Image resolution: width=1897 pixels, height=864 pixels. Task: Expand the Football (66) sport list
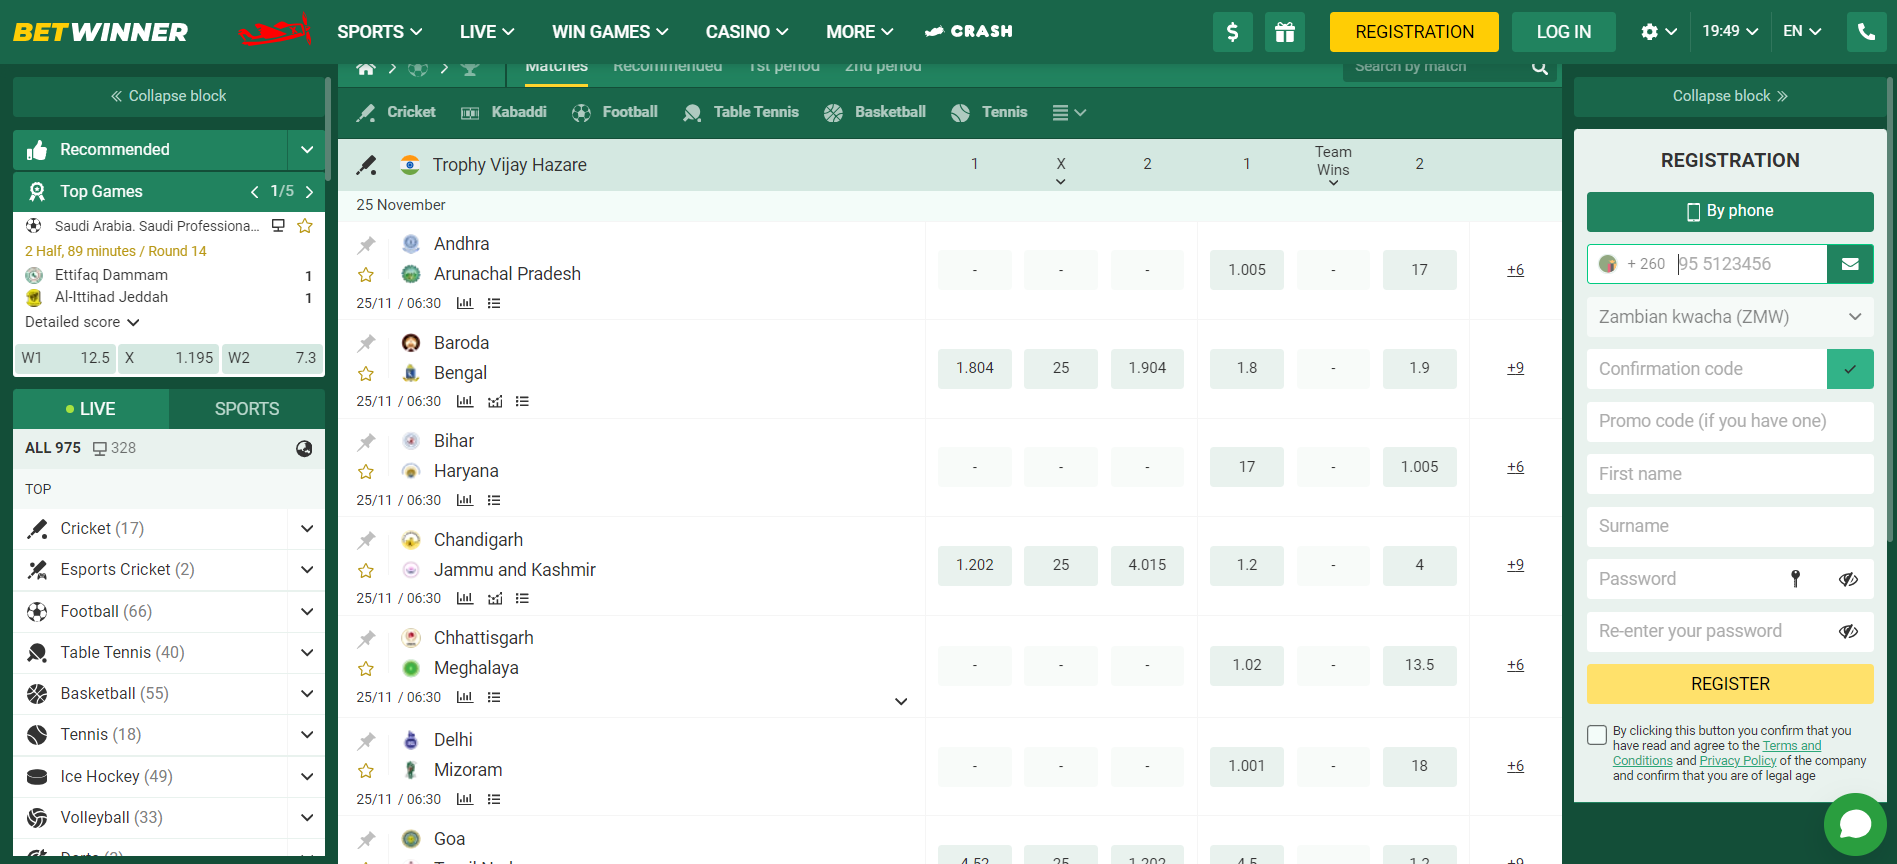coord(307,611)
